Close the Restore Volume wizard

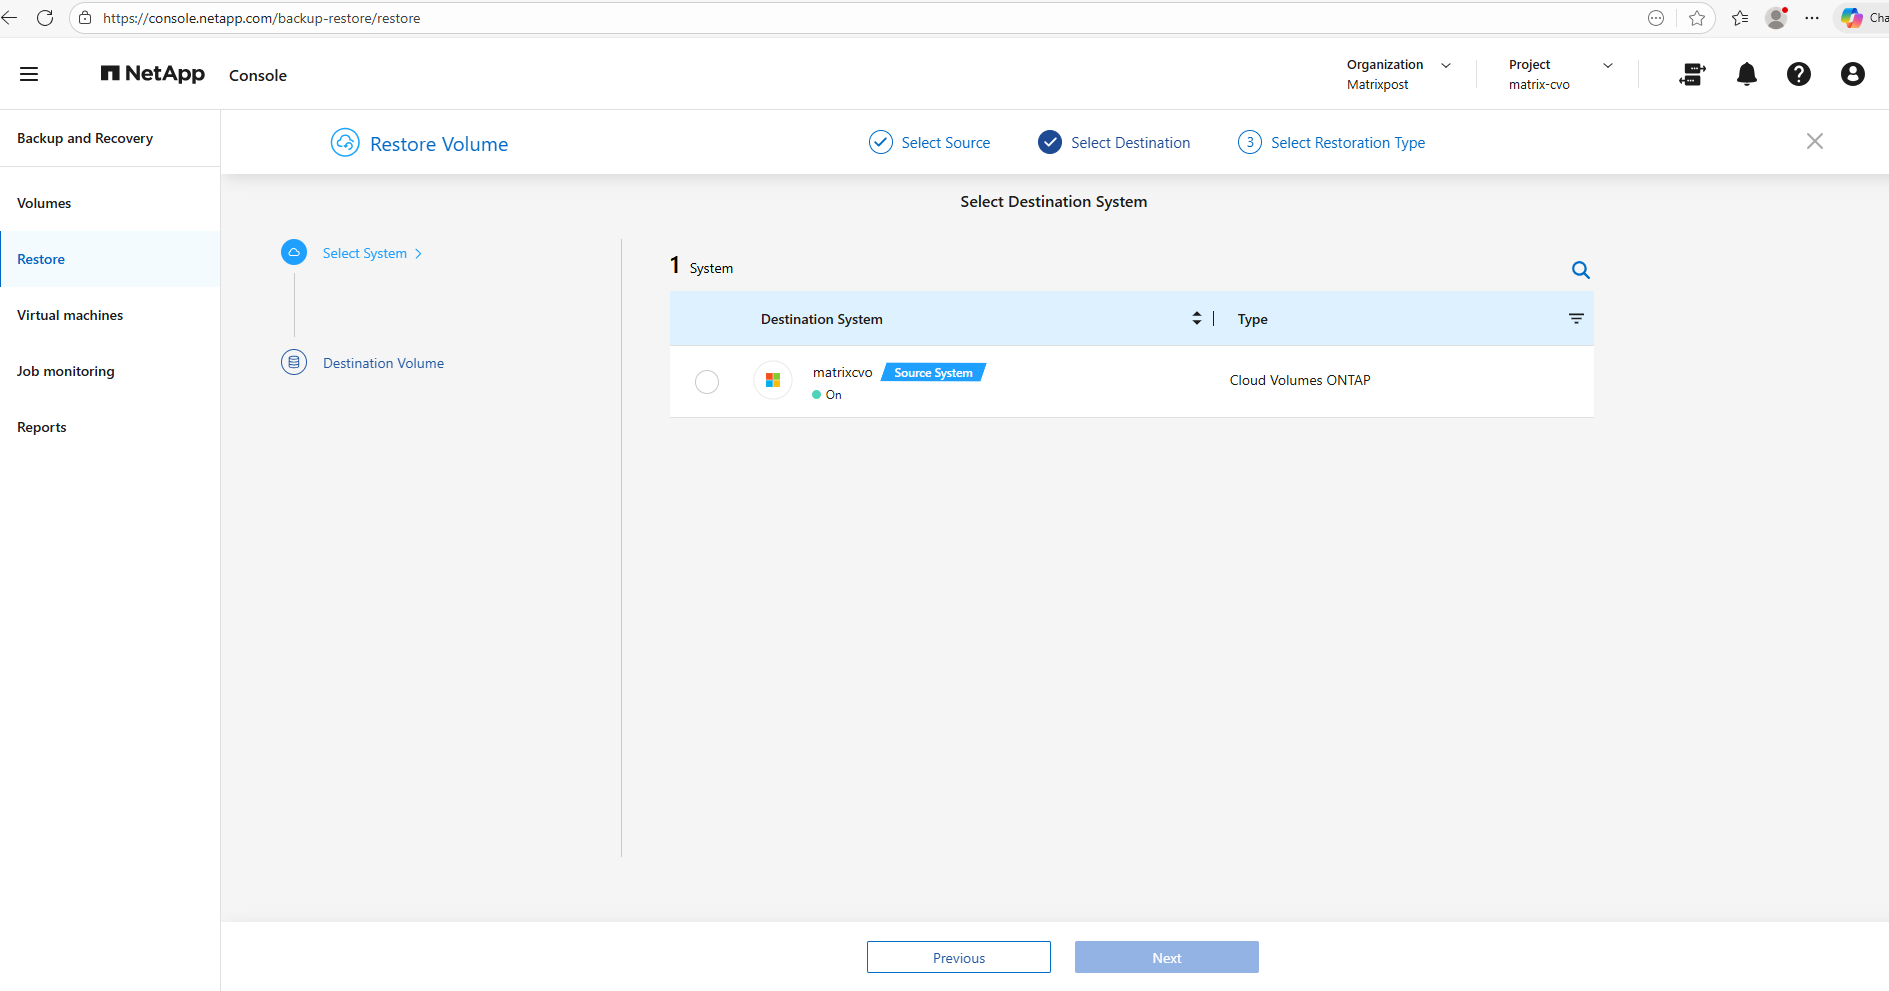(1814, 142)
